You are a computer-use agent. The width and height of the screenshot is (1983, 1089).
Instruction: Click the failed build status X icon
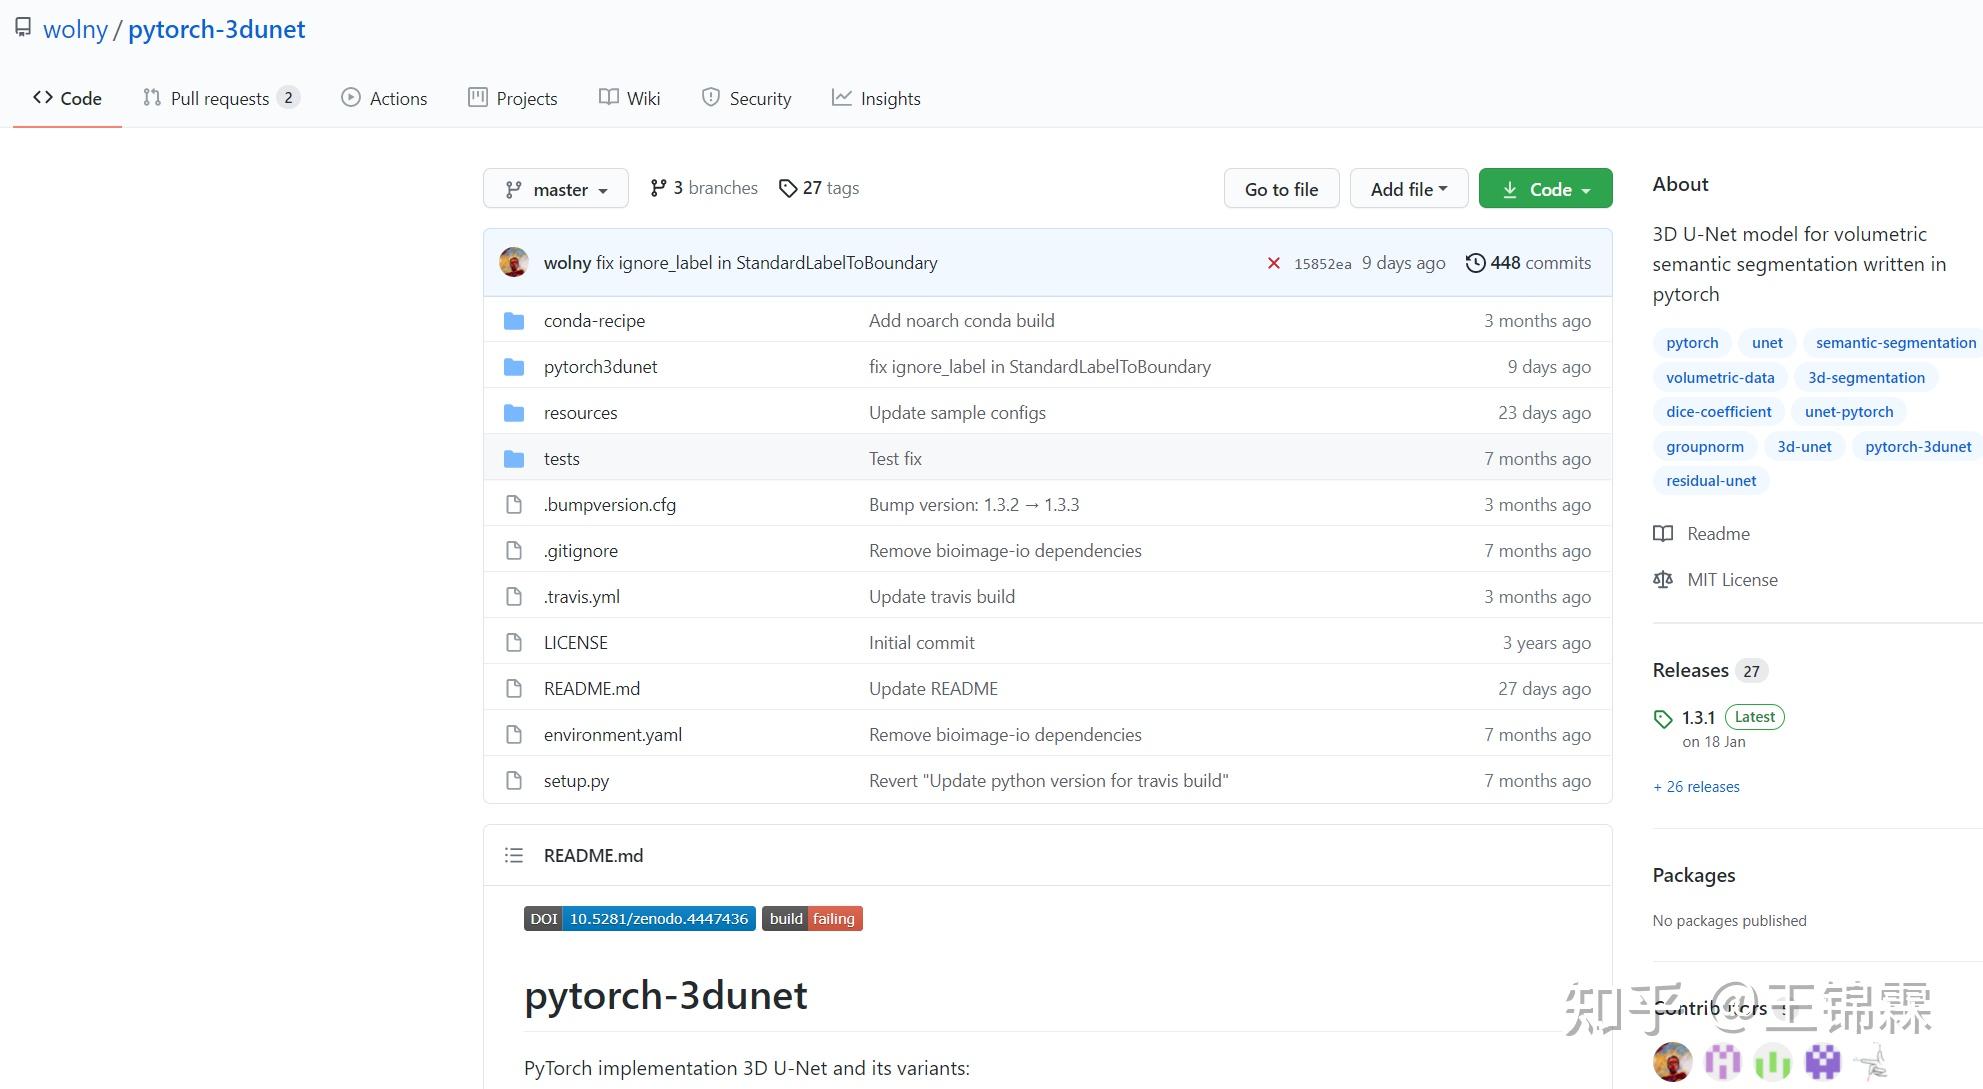click(x=1273, y=263)
